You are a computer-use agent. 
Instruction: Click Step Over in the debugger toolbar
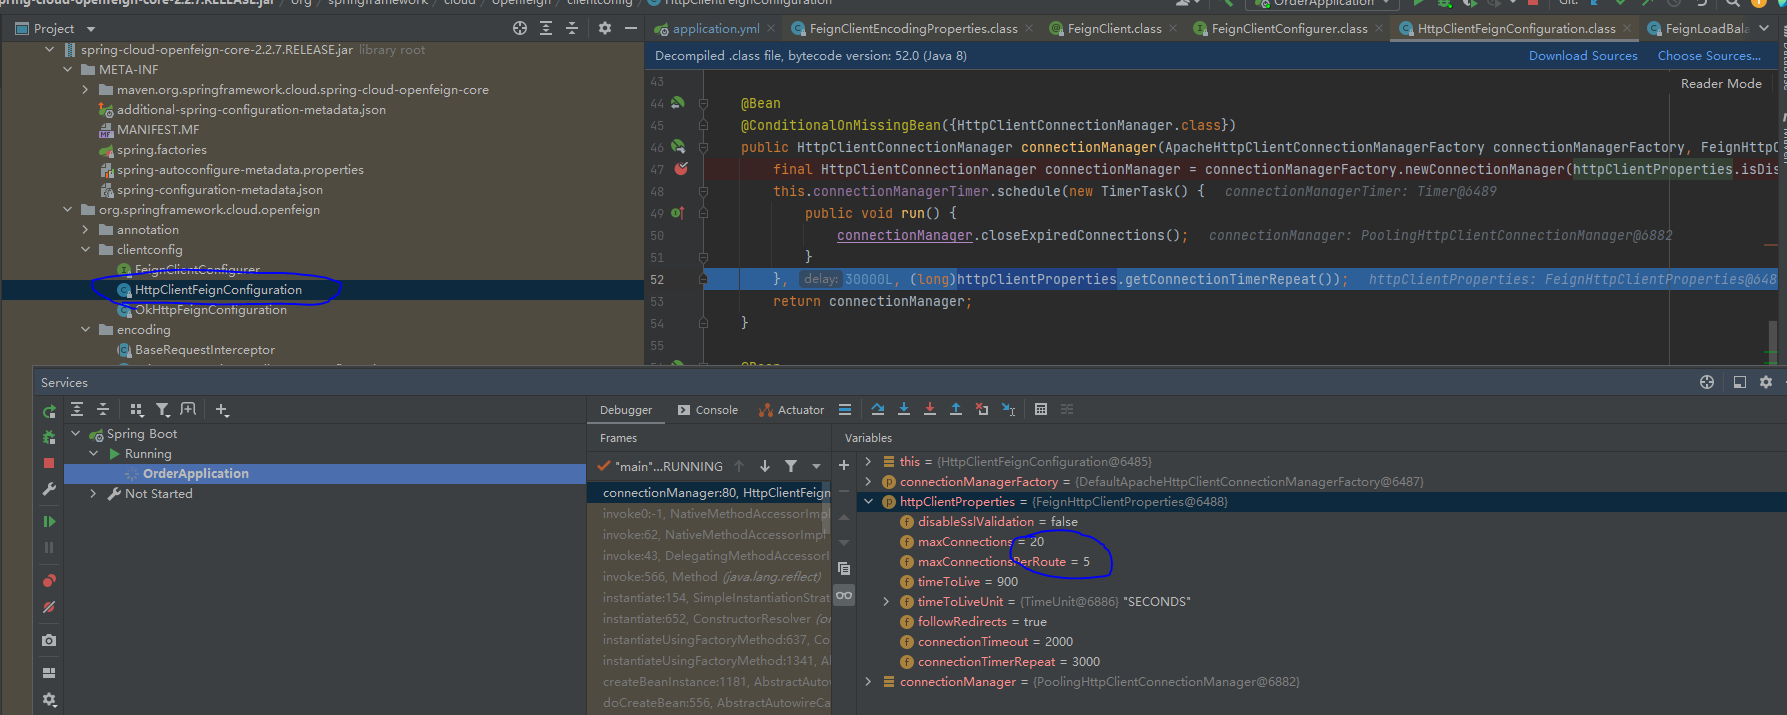pyautogui.click(x=877, y=409)
